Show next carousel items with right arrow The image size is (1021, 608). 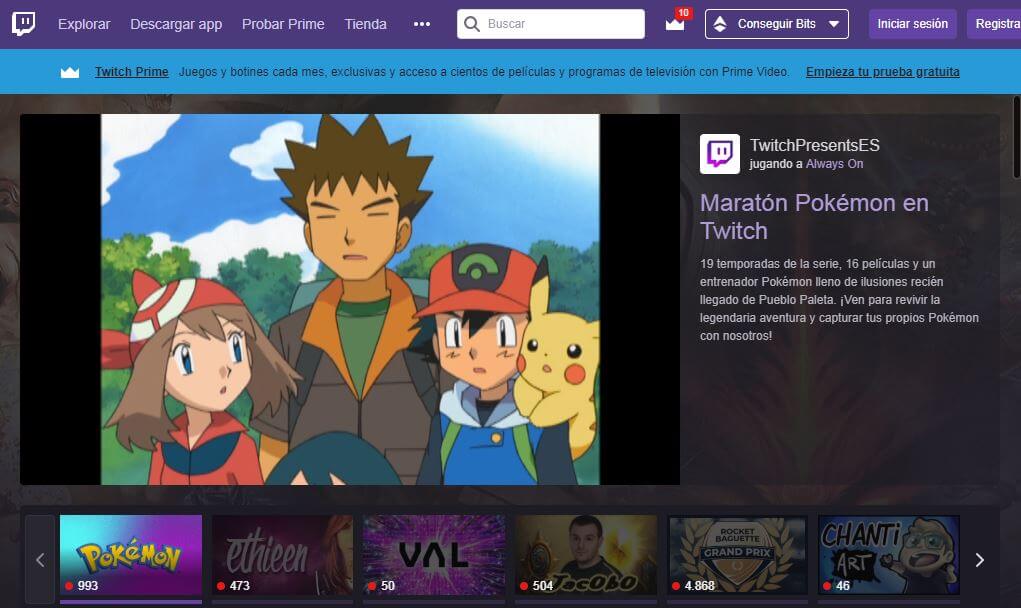point(979,560)
